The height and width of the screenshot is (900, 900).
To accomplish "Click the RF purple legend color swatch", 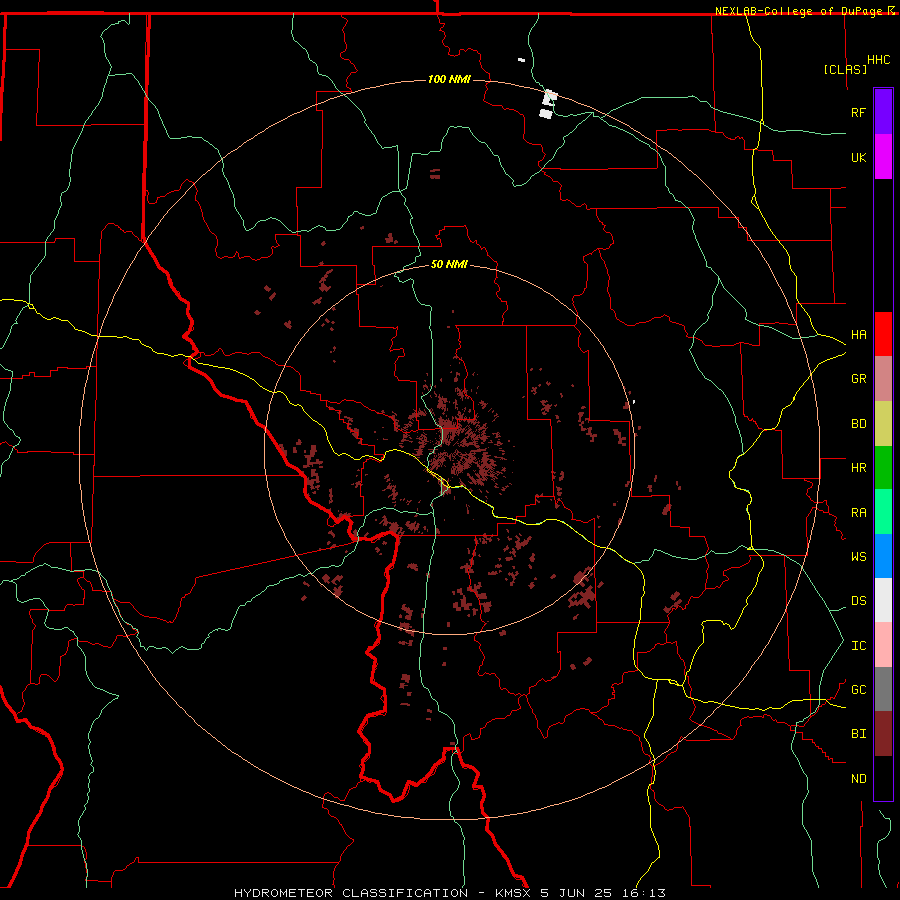I will 883,112.
